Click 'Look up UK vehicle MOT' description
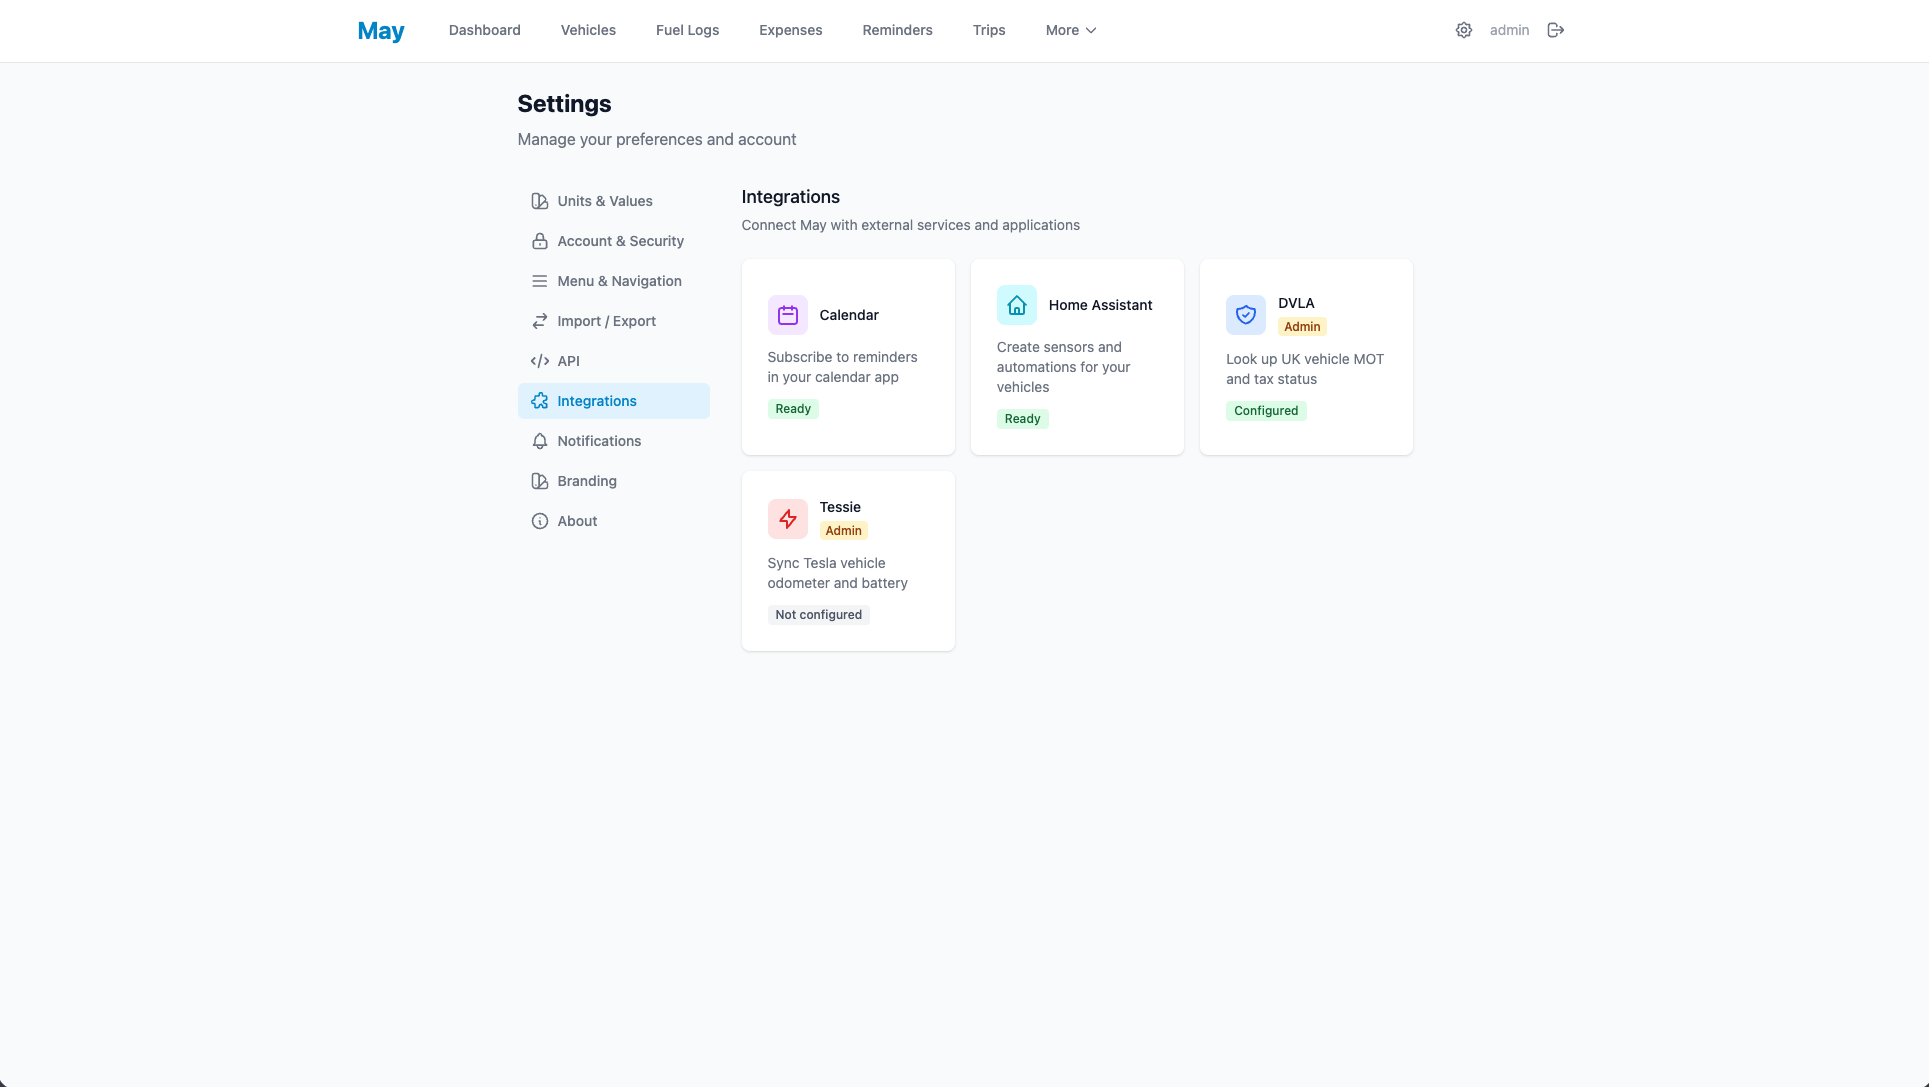The height and width of the screenshot is (1087, 1929). pos(1304,369)
